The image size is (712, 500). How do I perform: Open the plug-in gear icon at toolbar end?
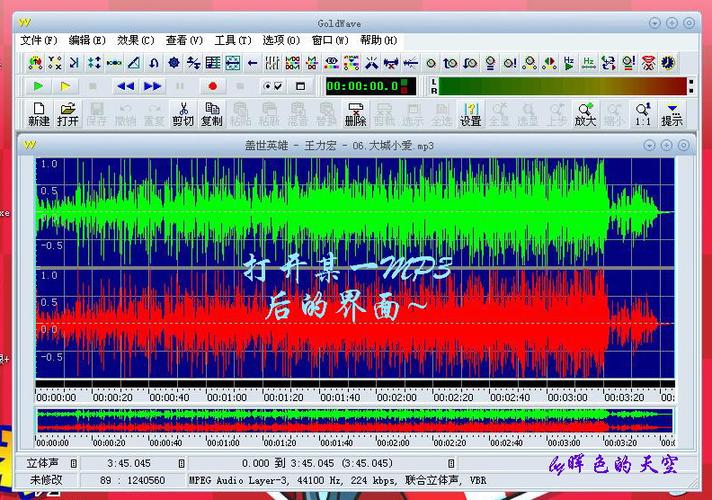(668, 63)
